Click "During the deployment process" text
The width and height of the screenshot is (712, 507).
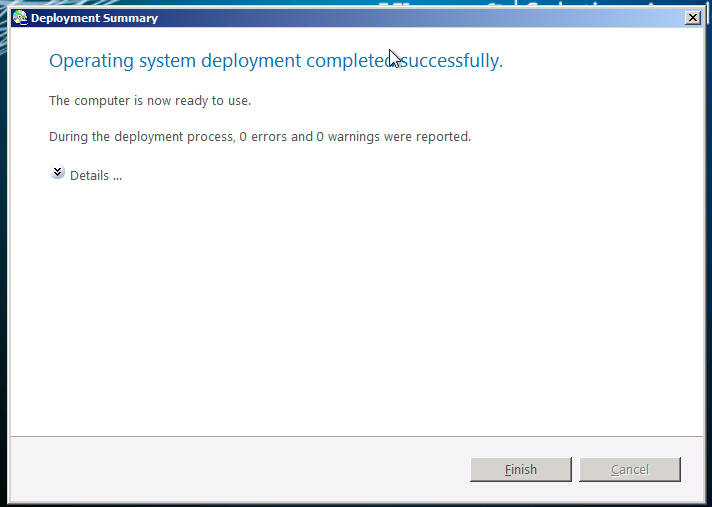(x=141, y=137)
